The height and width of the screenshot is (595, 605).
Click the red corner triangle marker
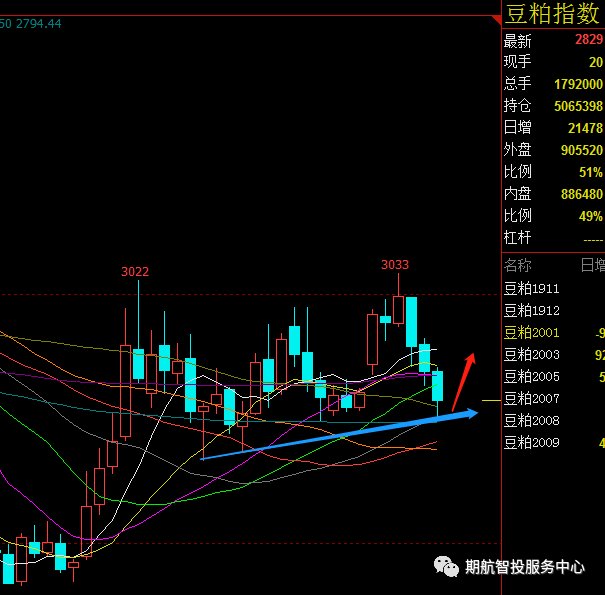pos(497,20)
